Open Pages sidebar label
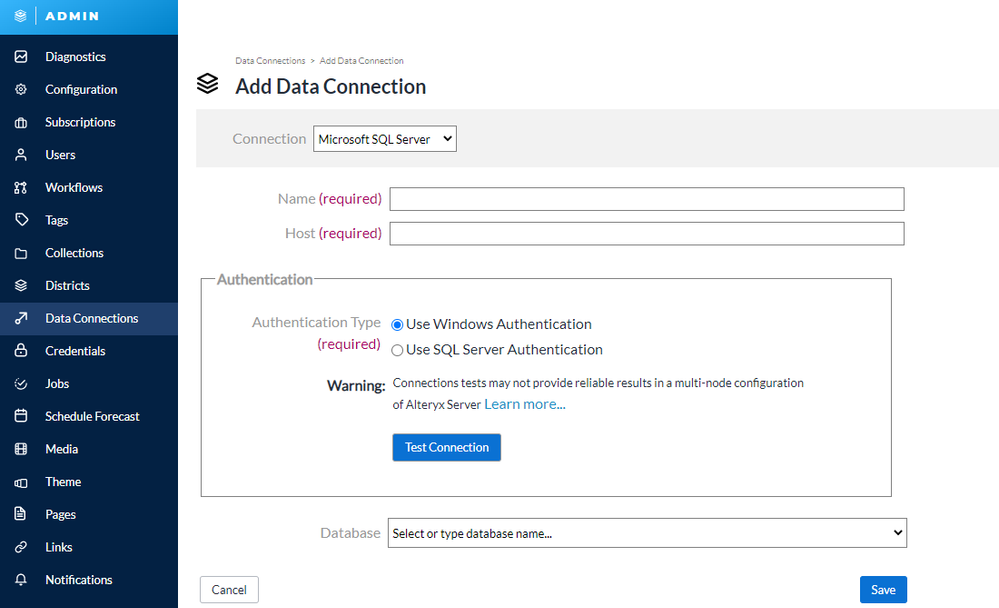 point(61,514)
